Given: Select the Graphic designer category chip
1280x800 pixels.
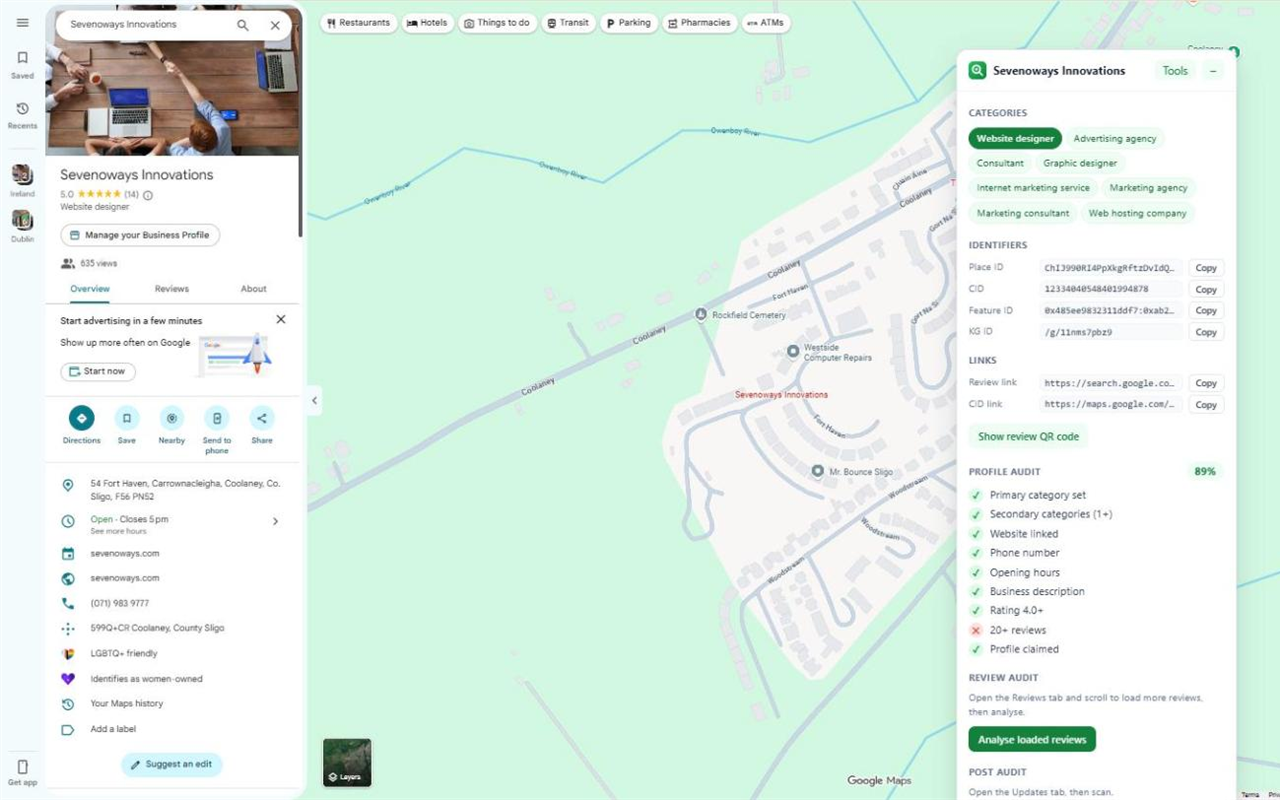Looking at the screenshot, I should (1080, 163).
